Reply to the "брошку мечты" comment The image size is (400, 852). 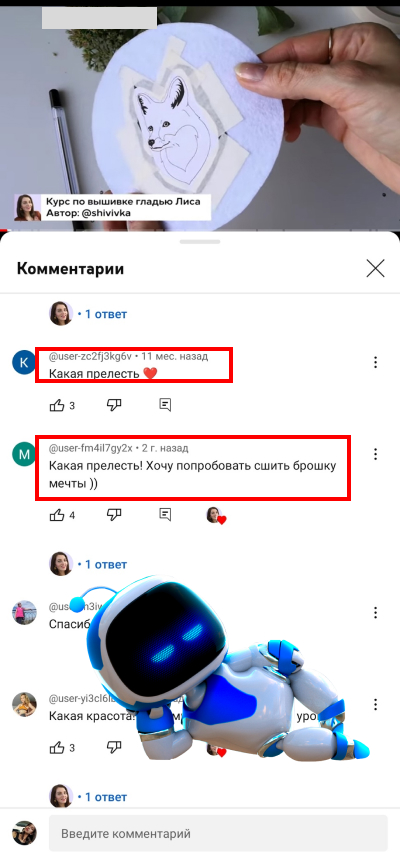[x=165, y=515]
